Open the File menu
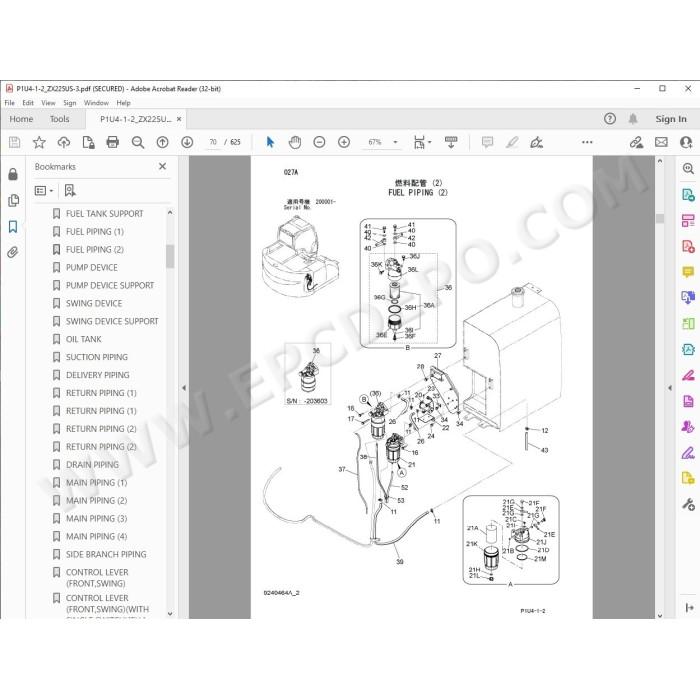Image resolution: width=700 pixels, height=700 pixels. click(9, 103)
